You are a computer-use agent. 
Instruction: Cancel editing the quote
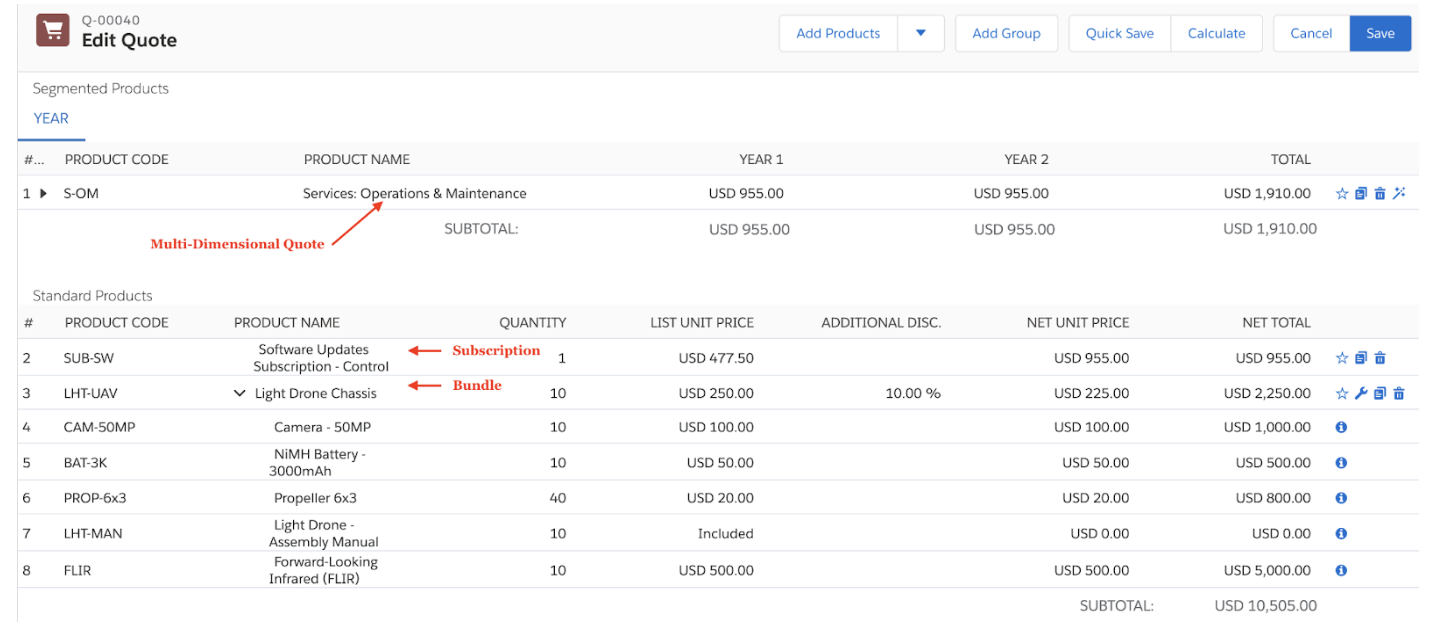coord(1311,33)
